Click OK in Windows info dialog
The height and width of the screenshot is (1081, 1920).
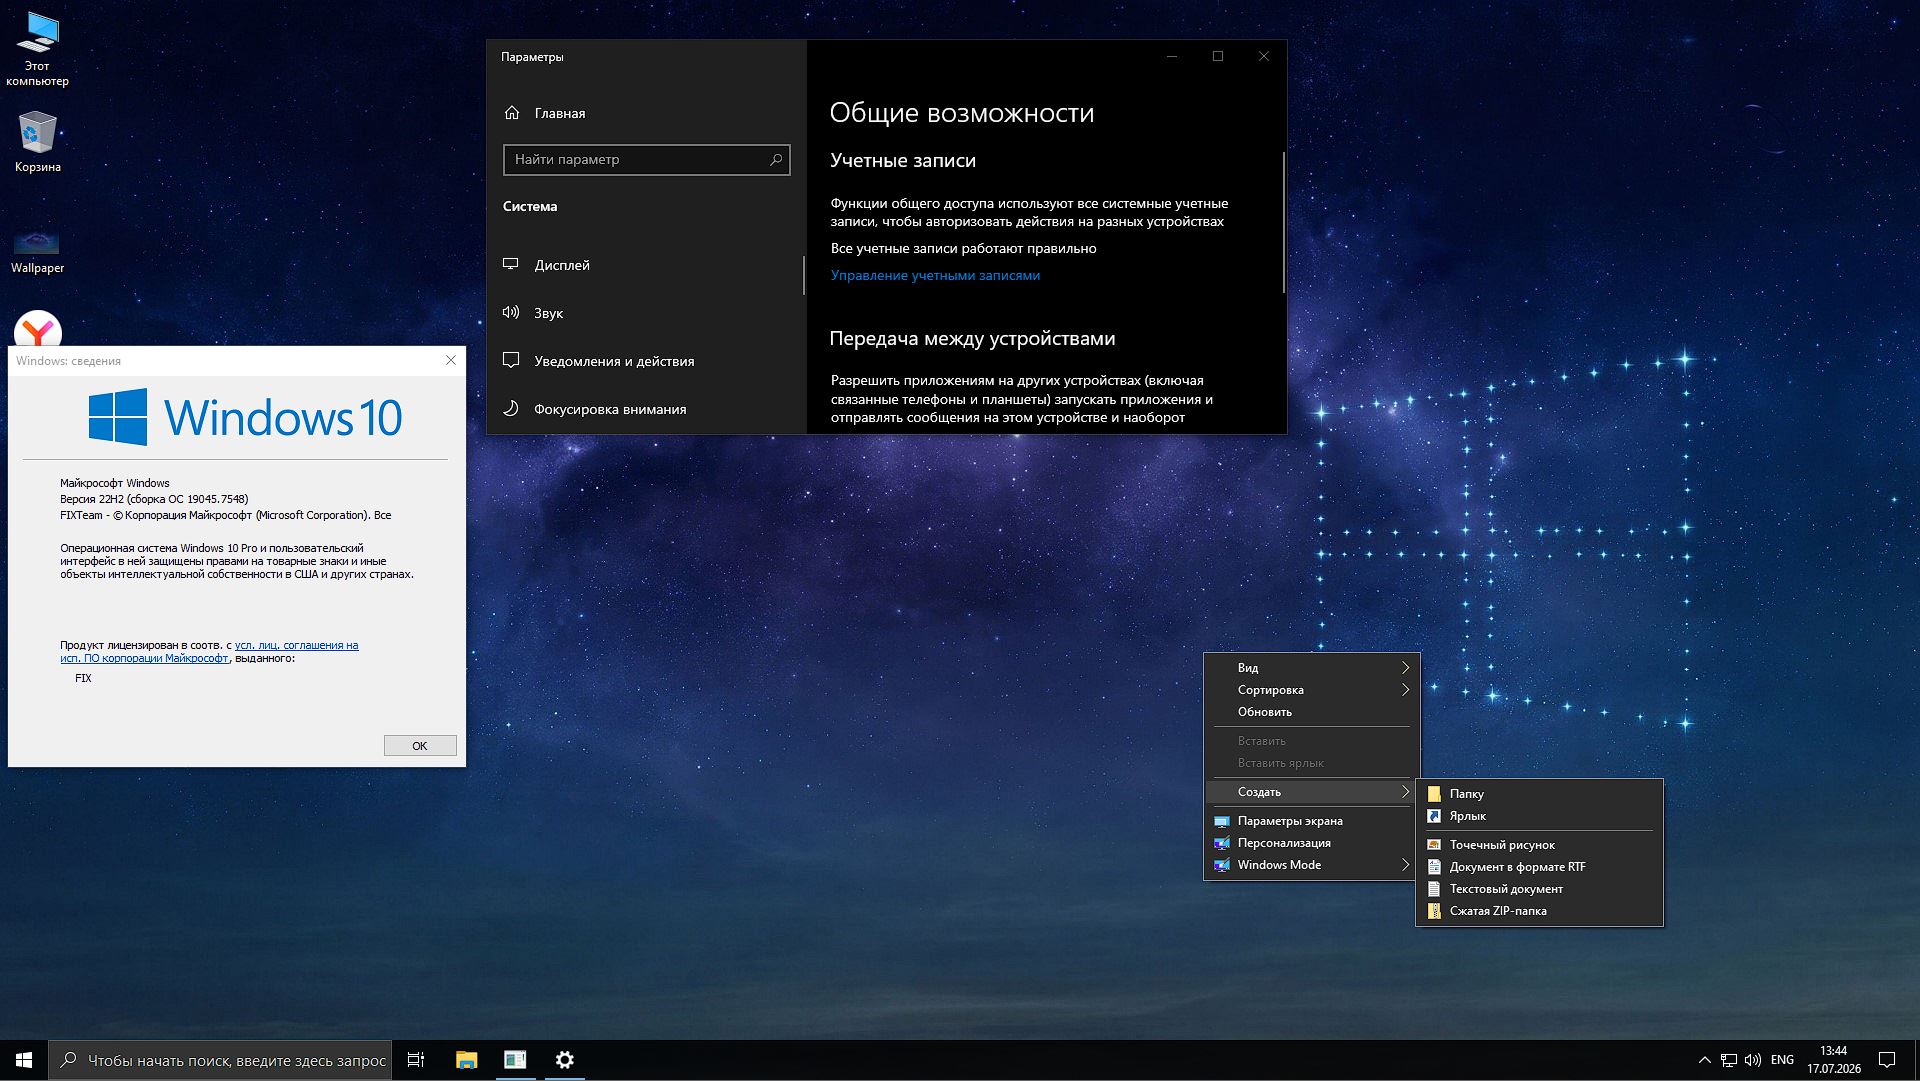coord(420,746)
